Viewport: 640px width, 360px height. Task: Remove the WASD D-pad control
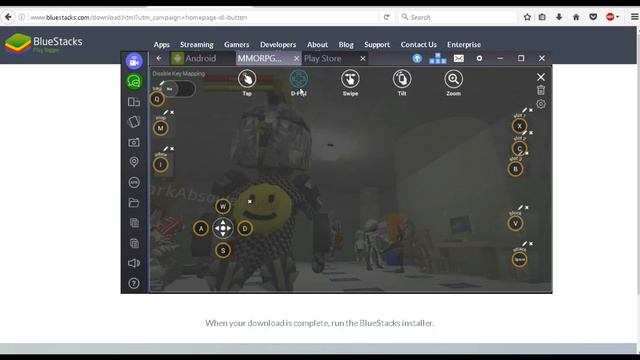click(250, 201)
